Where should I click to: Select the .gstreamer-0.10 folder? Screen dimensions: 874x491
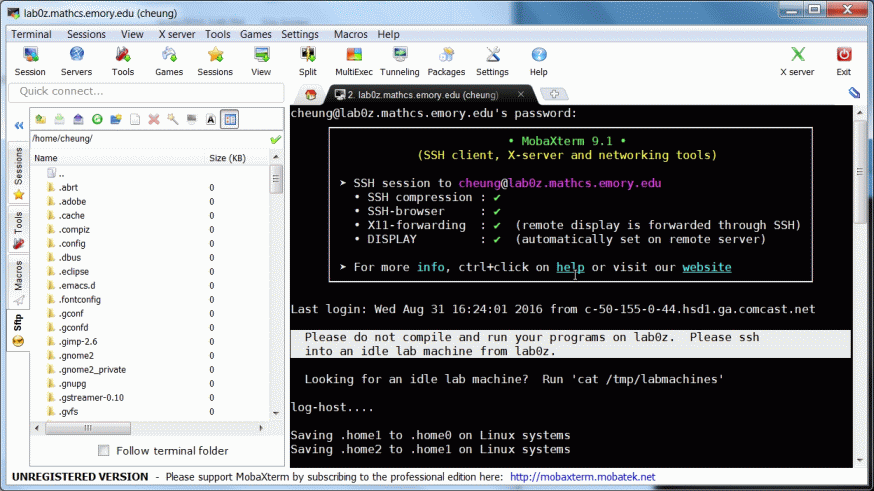[x=91, y=397]
